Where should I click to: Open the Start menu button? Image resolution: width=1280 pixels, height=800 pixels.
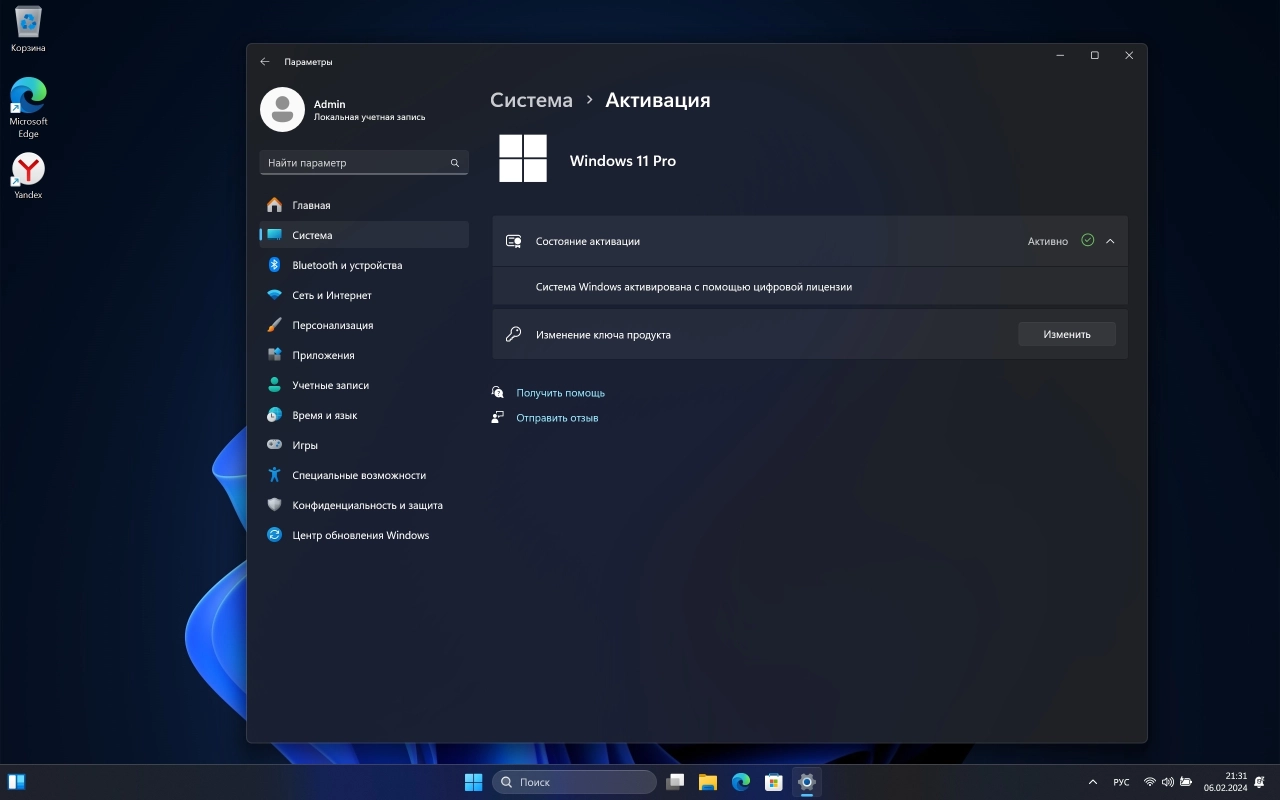pos(473,782)
